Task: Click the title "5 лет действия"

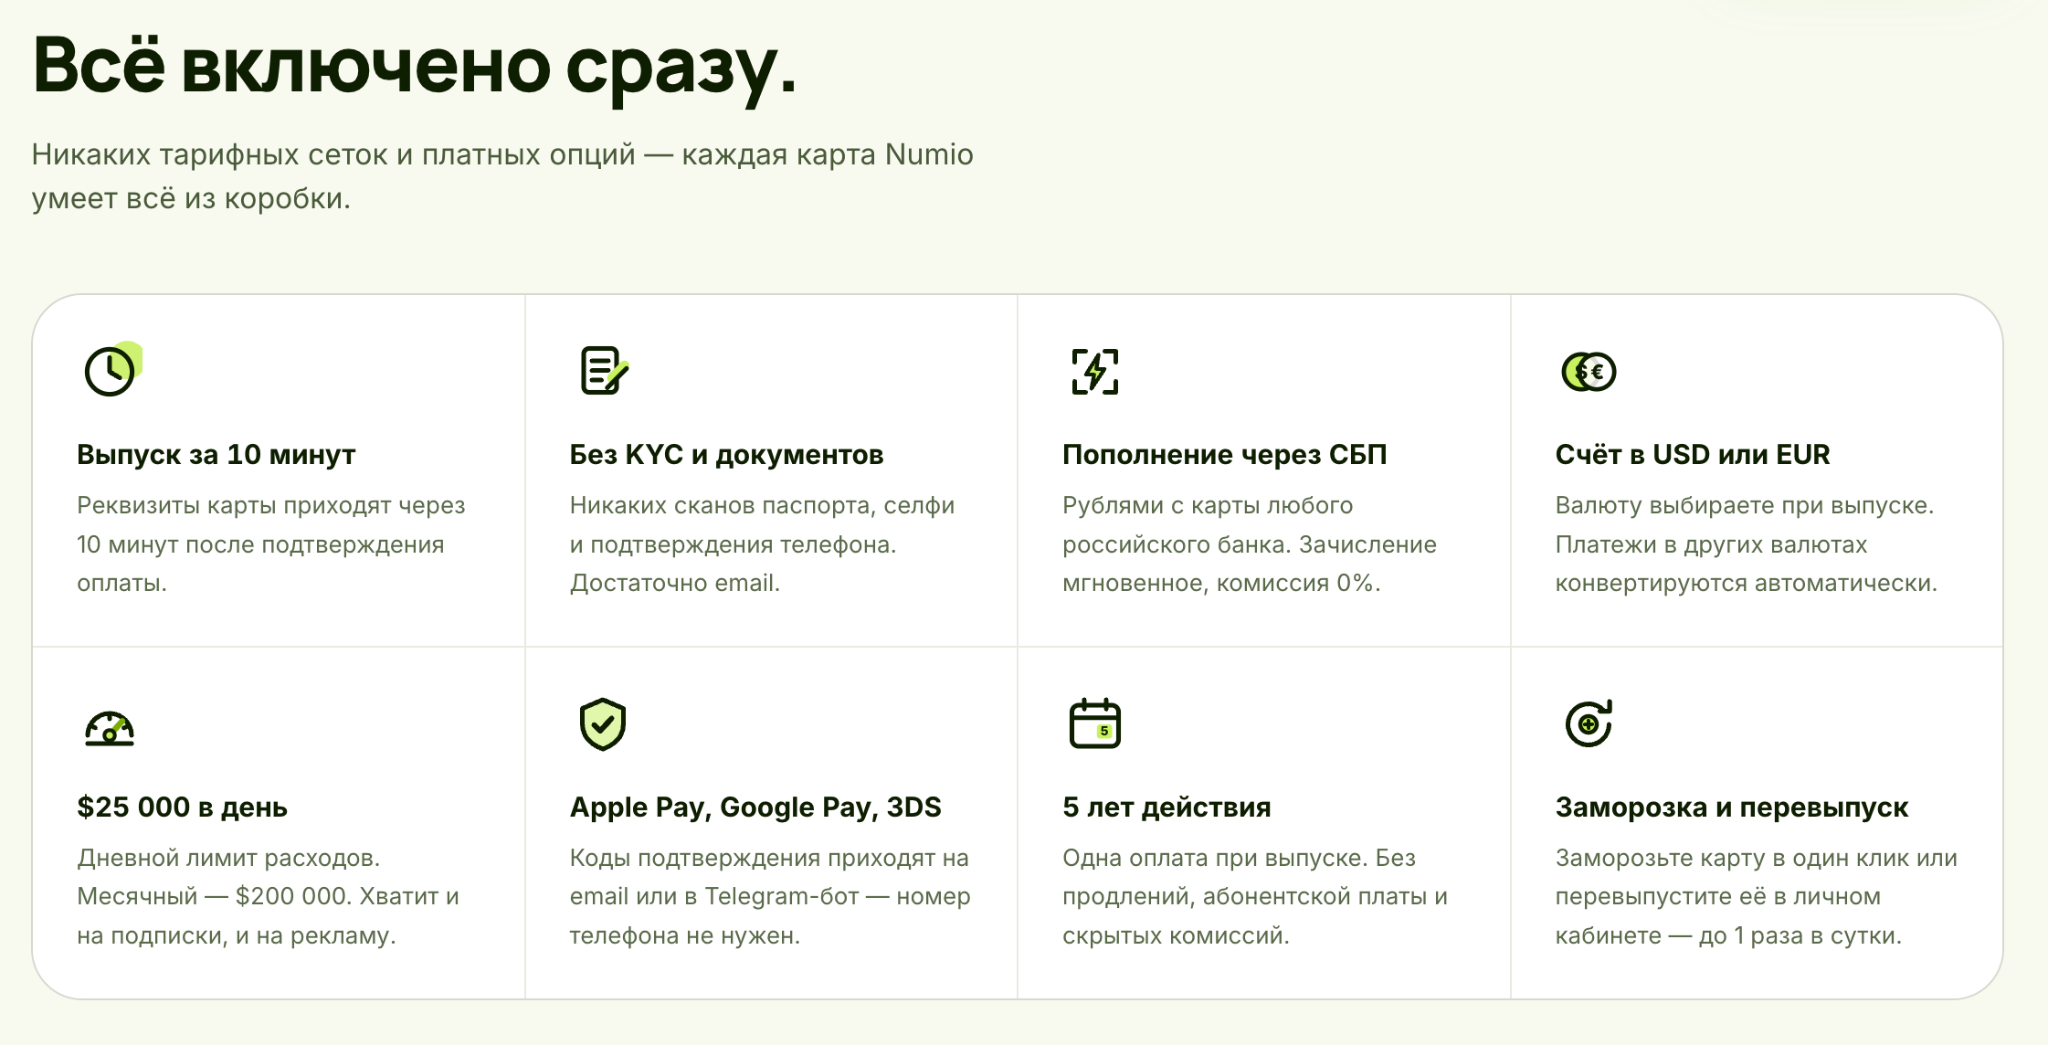Action: click(x=1167, y=807)
